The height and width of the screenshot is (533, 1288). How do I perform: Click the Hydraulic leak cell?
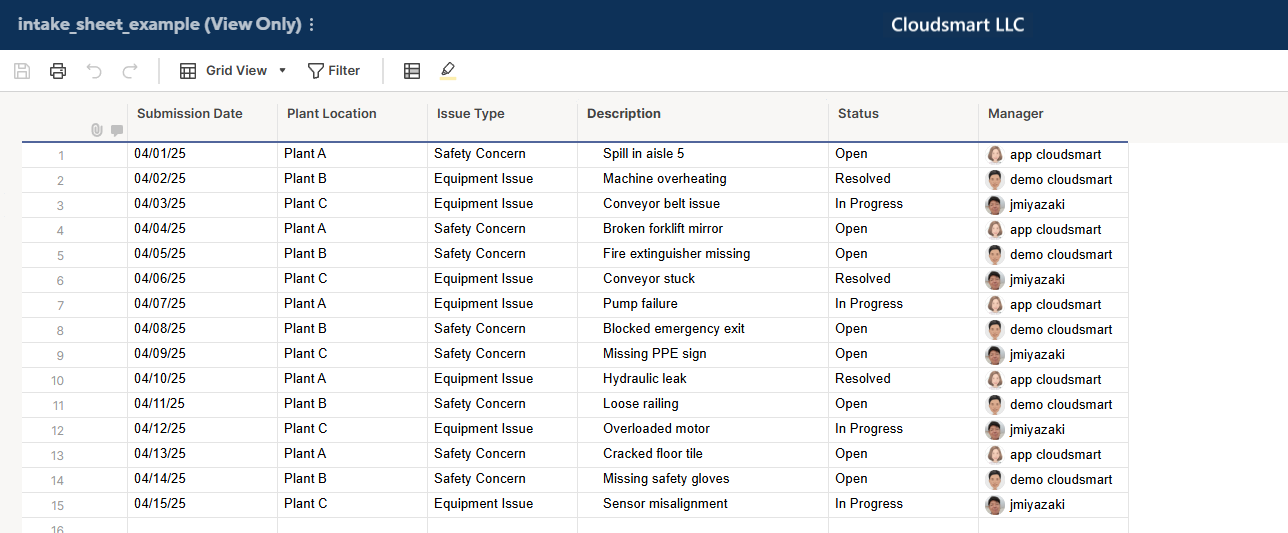[x=703, y=379]
